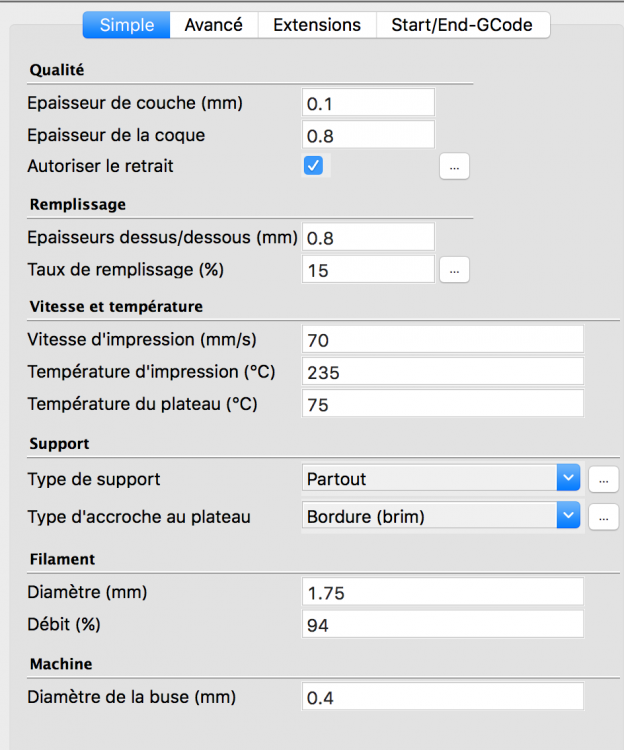Select the Simple tab

coord(127,24)
